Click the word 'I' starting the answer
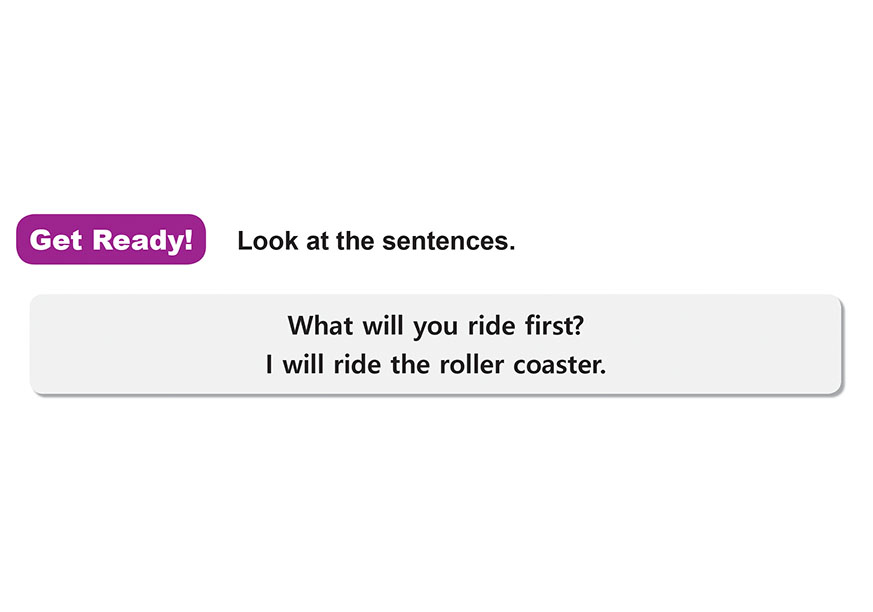 [269, 365]
